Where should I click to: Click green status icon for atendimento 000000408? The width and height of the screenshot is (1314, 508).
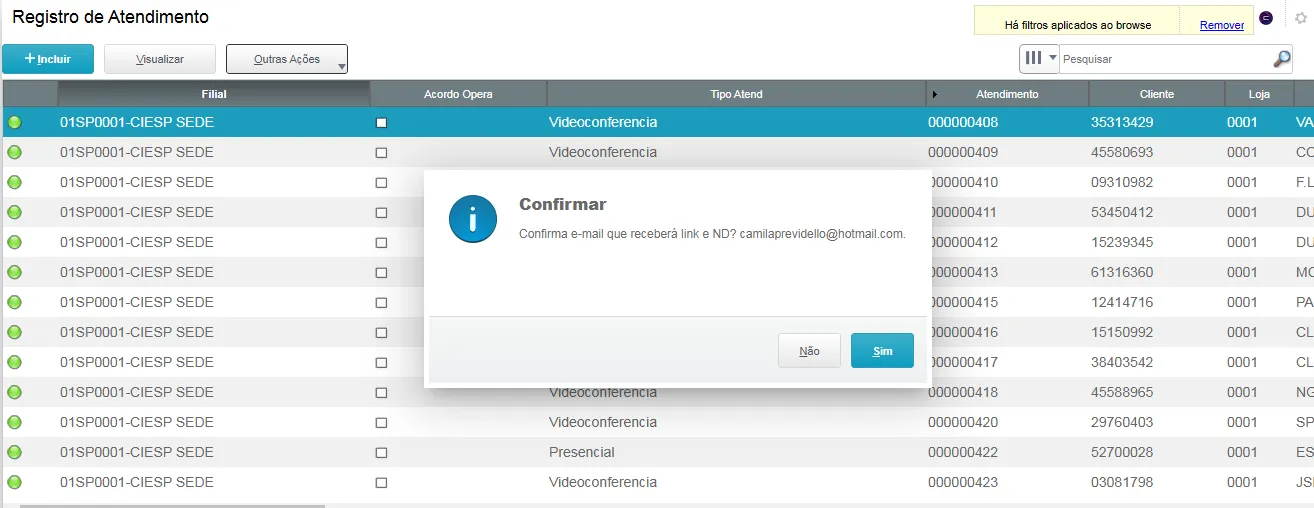[14, 123]
